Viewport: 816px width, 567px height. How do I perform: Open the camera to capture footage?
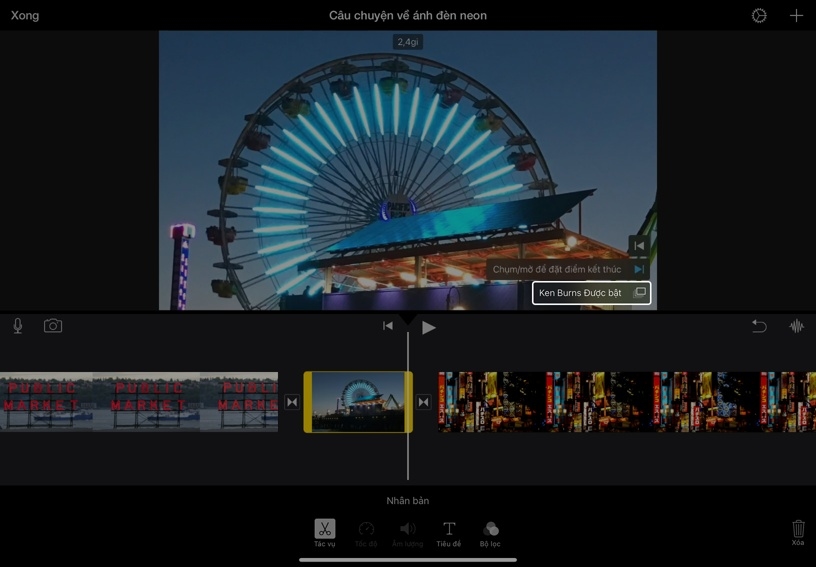coord(53,326)
